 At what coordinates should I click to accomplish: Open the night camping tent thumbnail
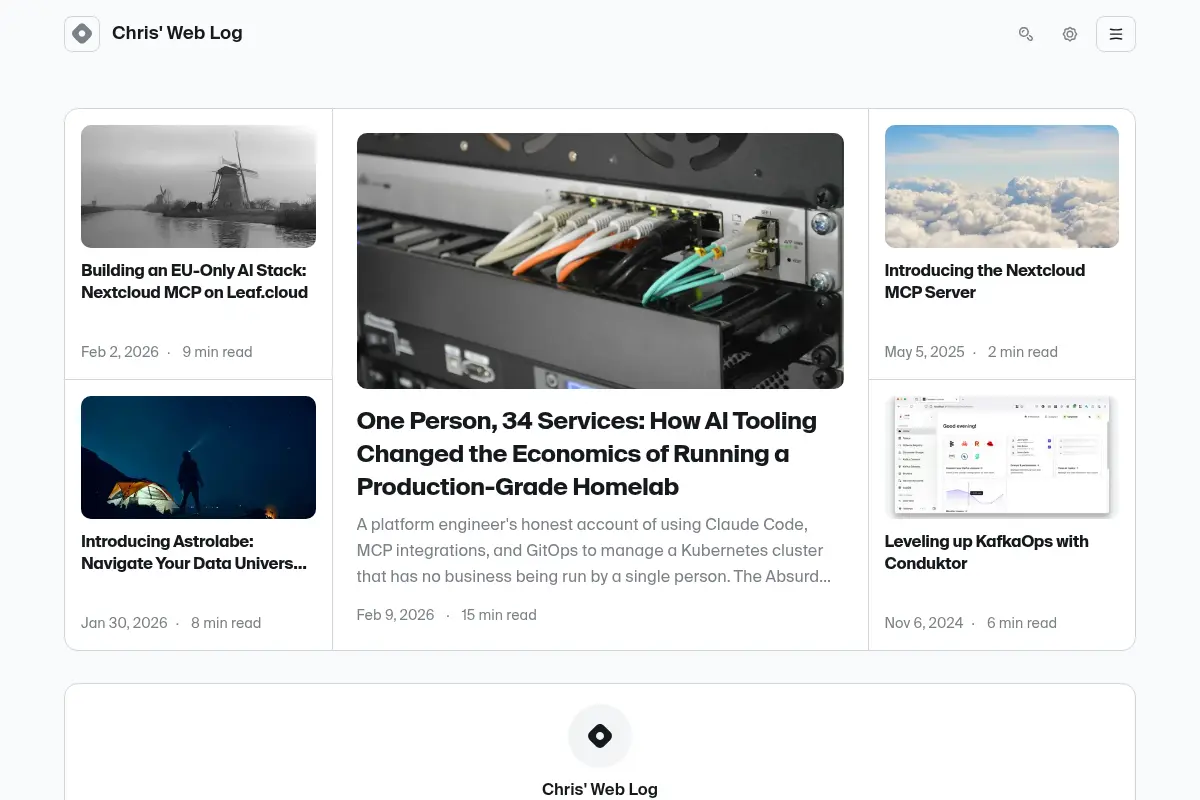(198, 457)
